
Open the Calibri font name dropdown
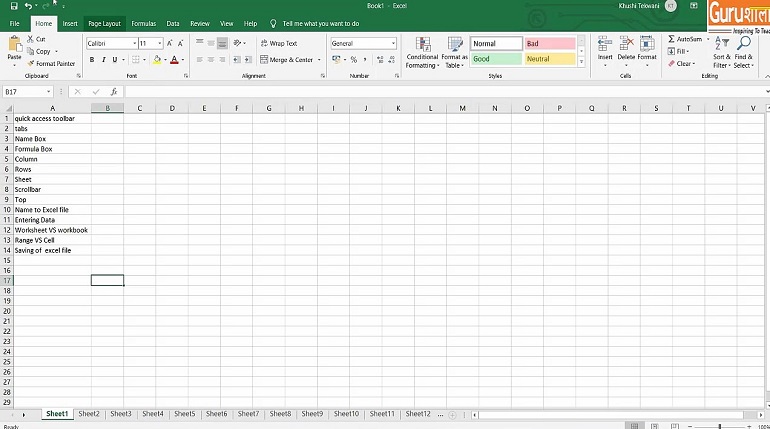coord(133,44)
